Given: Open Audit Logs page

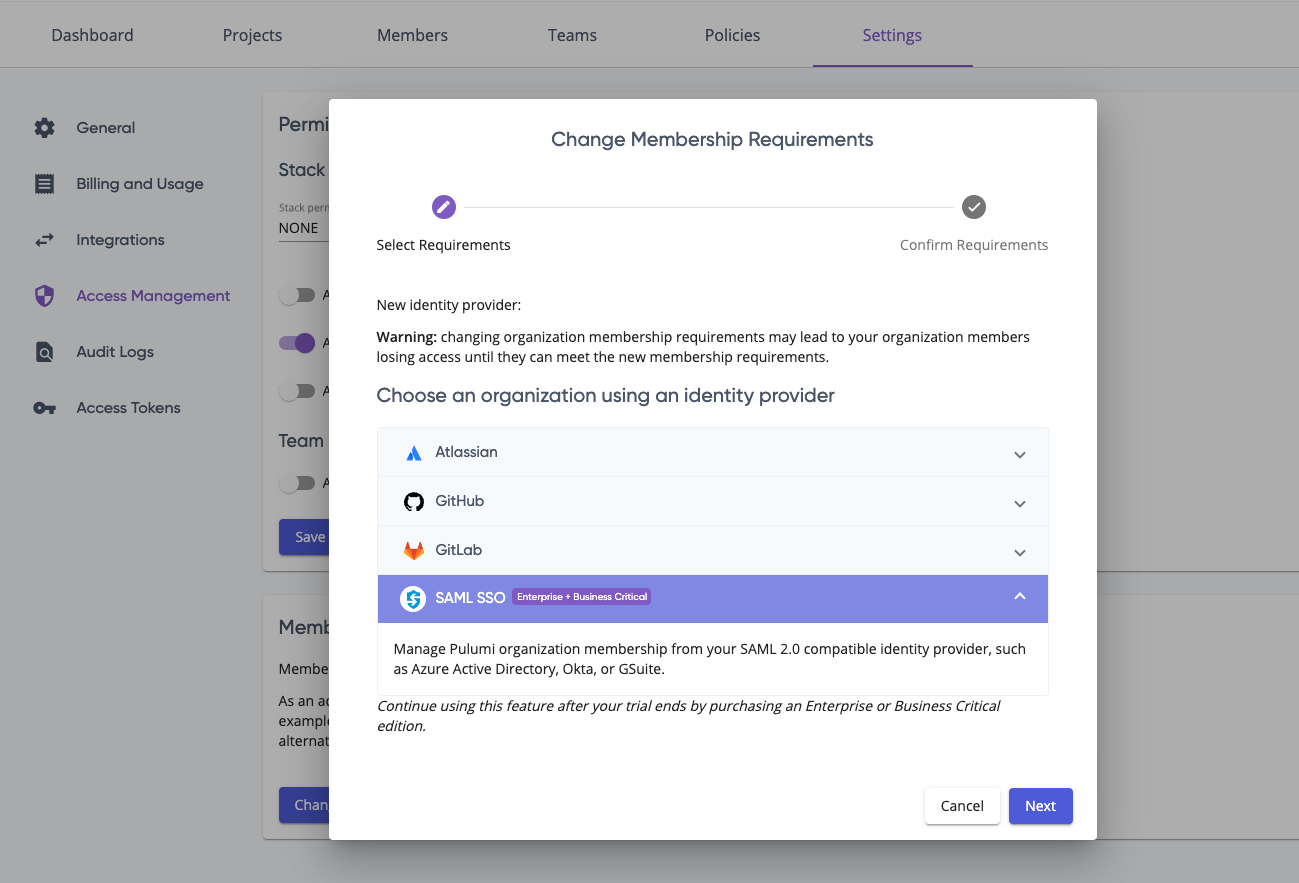Looking at the screenshot, I should 115,352.
